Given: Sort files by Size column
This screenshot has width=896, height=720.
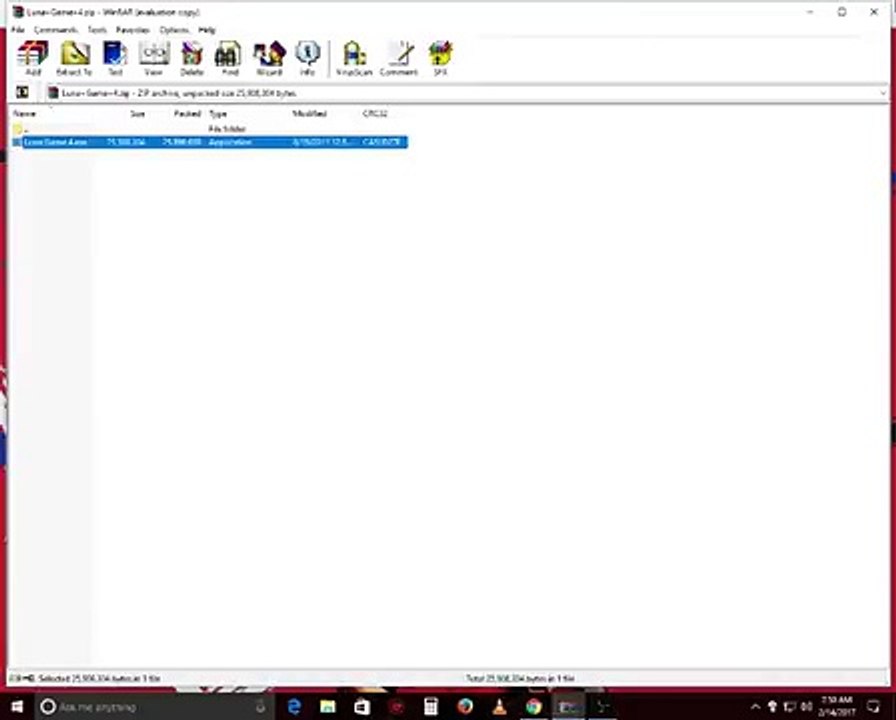Looking at the screenshot, I should tap(137, 114).
